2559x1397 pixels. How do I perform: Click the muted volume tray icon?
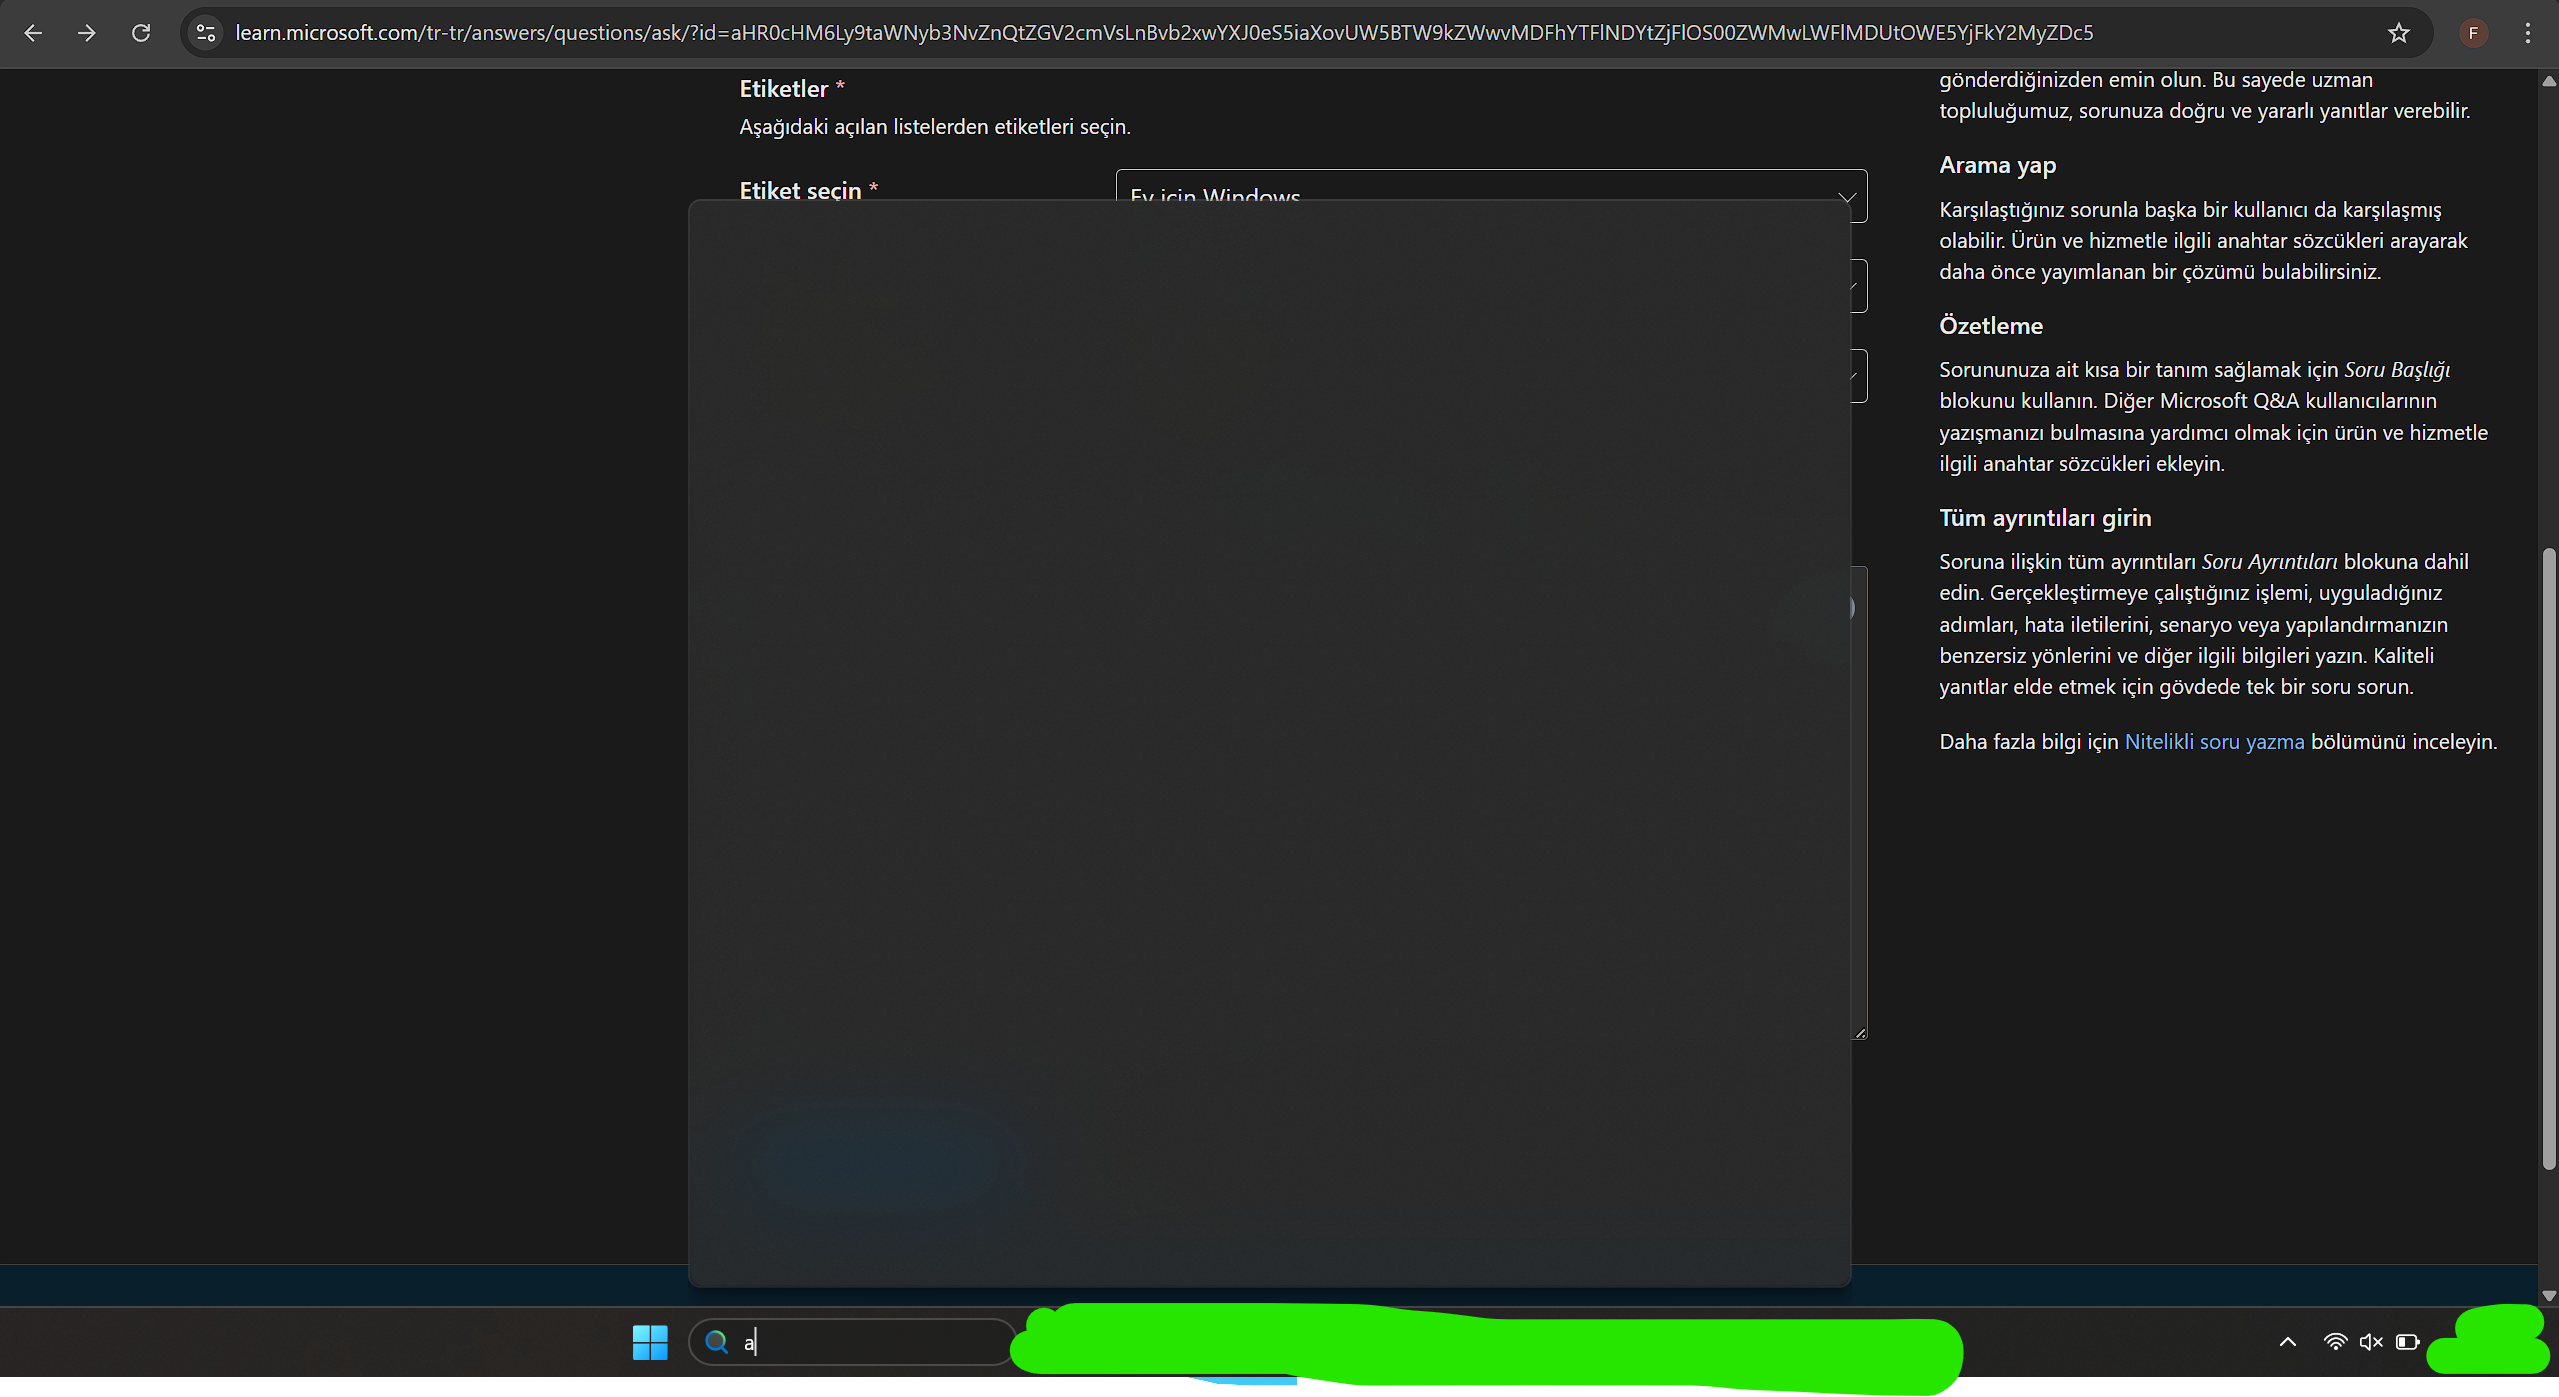pos(2371,1342)
